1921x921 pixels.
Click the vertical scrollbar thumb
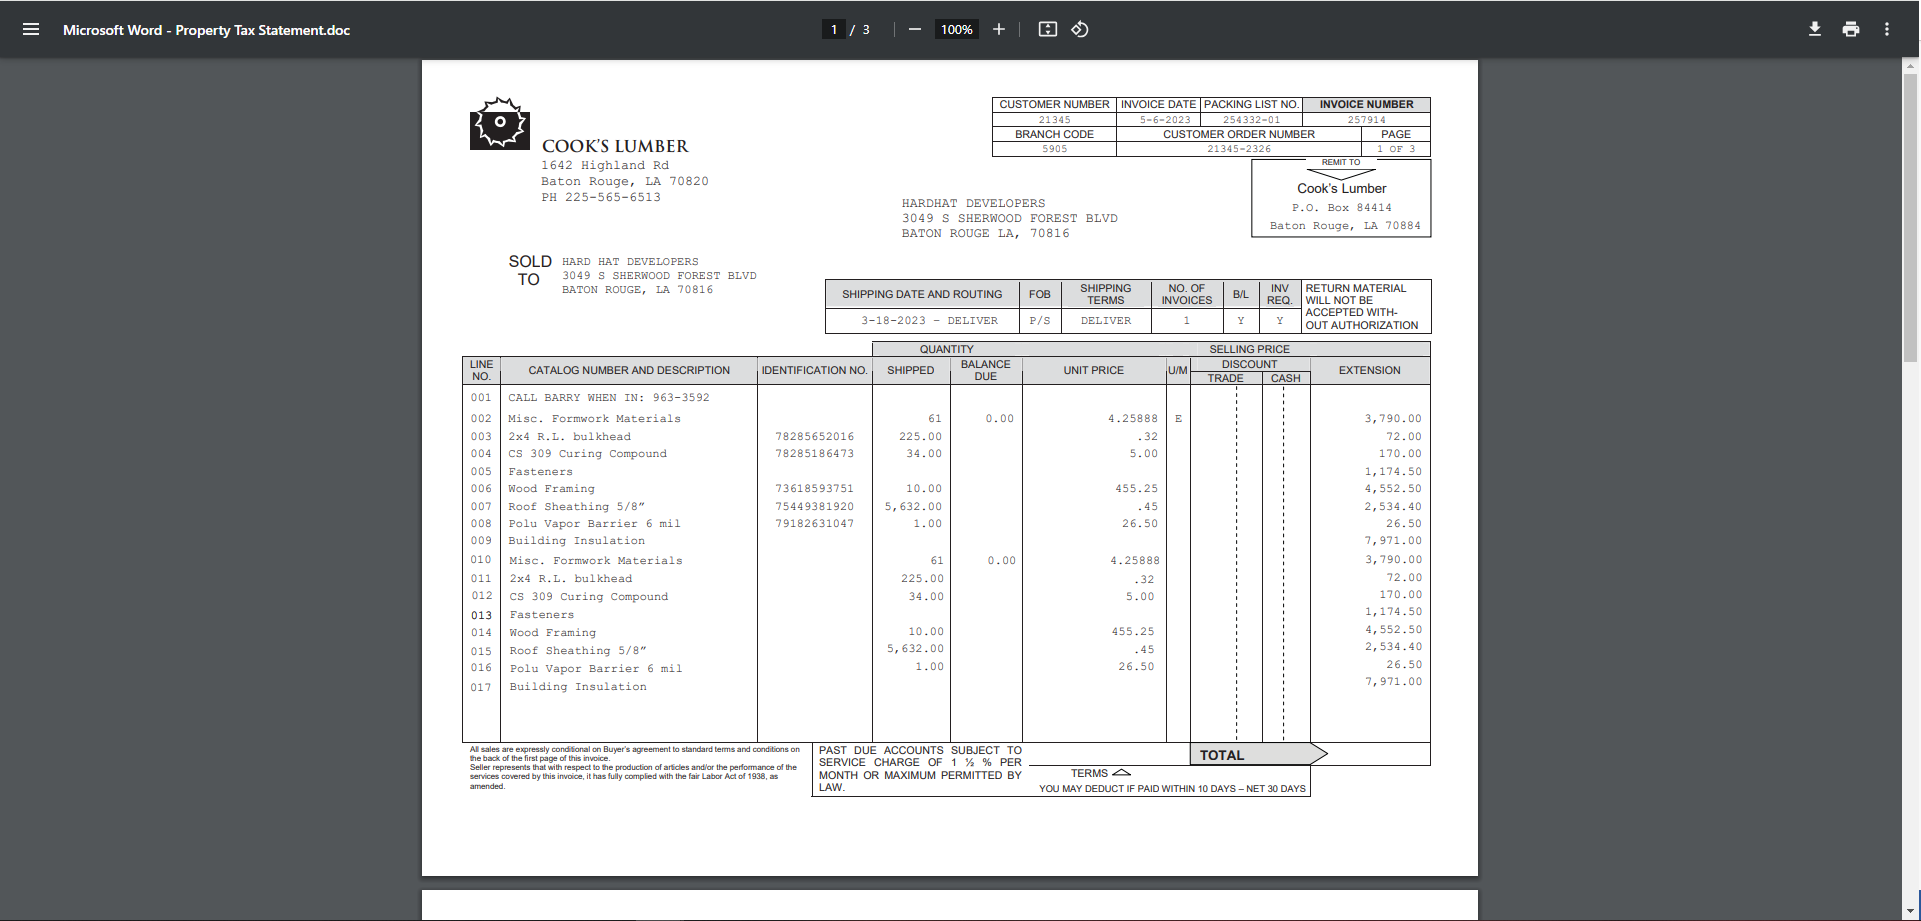(1910, 216)
